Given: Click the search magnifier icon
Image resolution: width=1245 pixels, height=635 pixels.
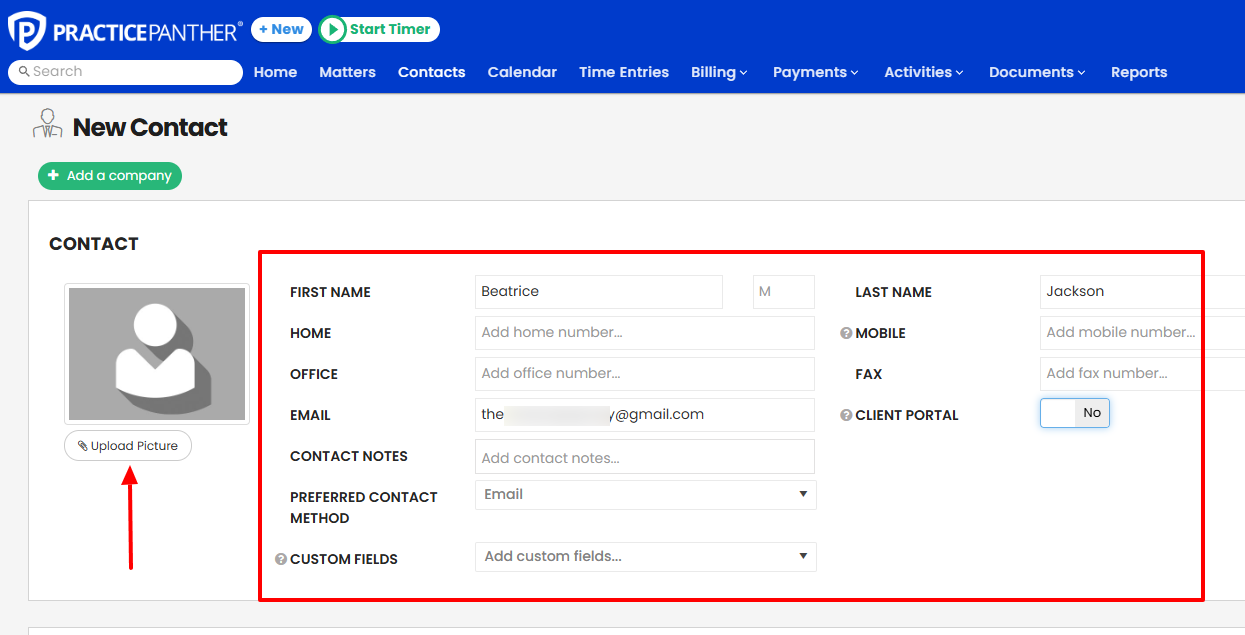Looking at the screenshot, I should [24, 72].
